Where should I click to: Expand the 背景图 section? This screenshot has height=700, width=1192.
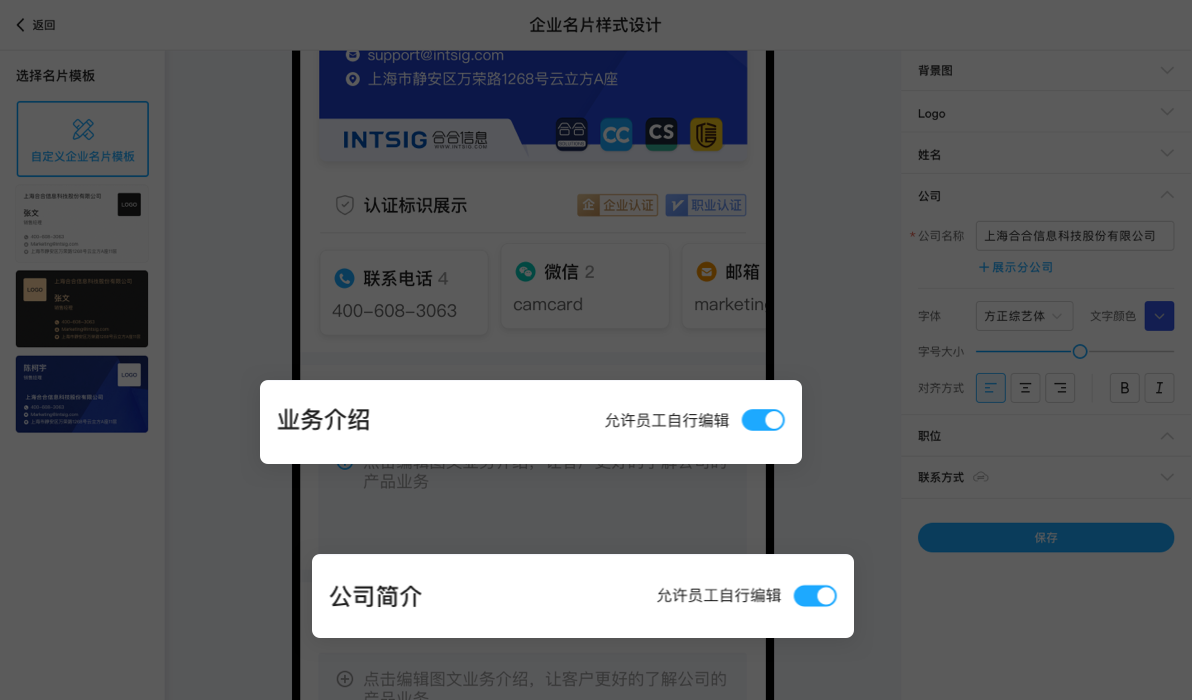point(1046,71)
